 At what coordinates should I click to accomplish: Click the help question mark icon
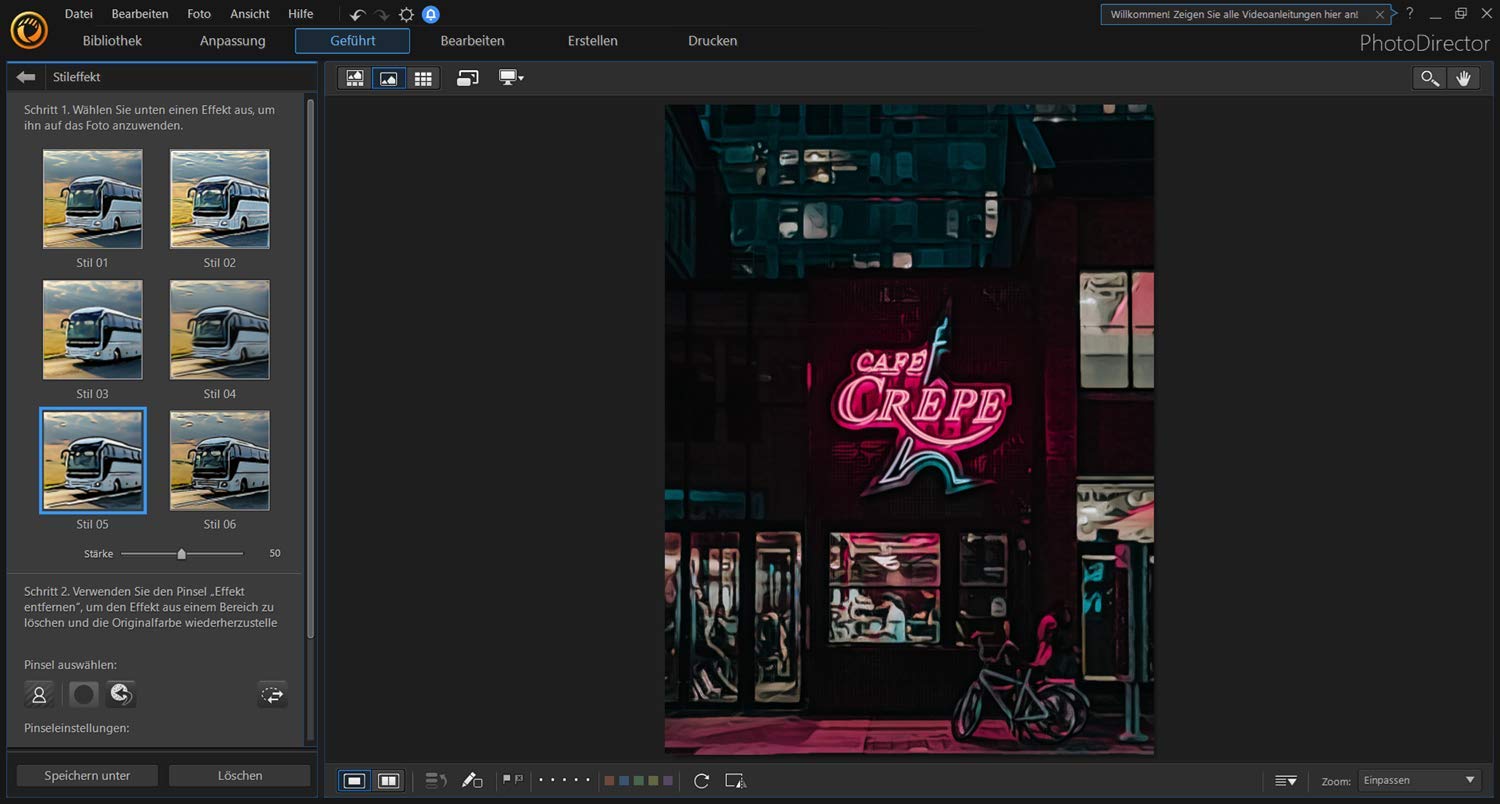tap(1410, 14)
